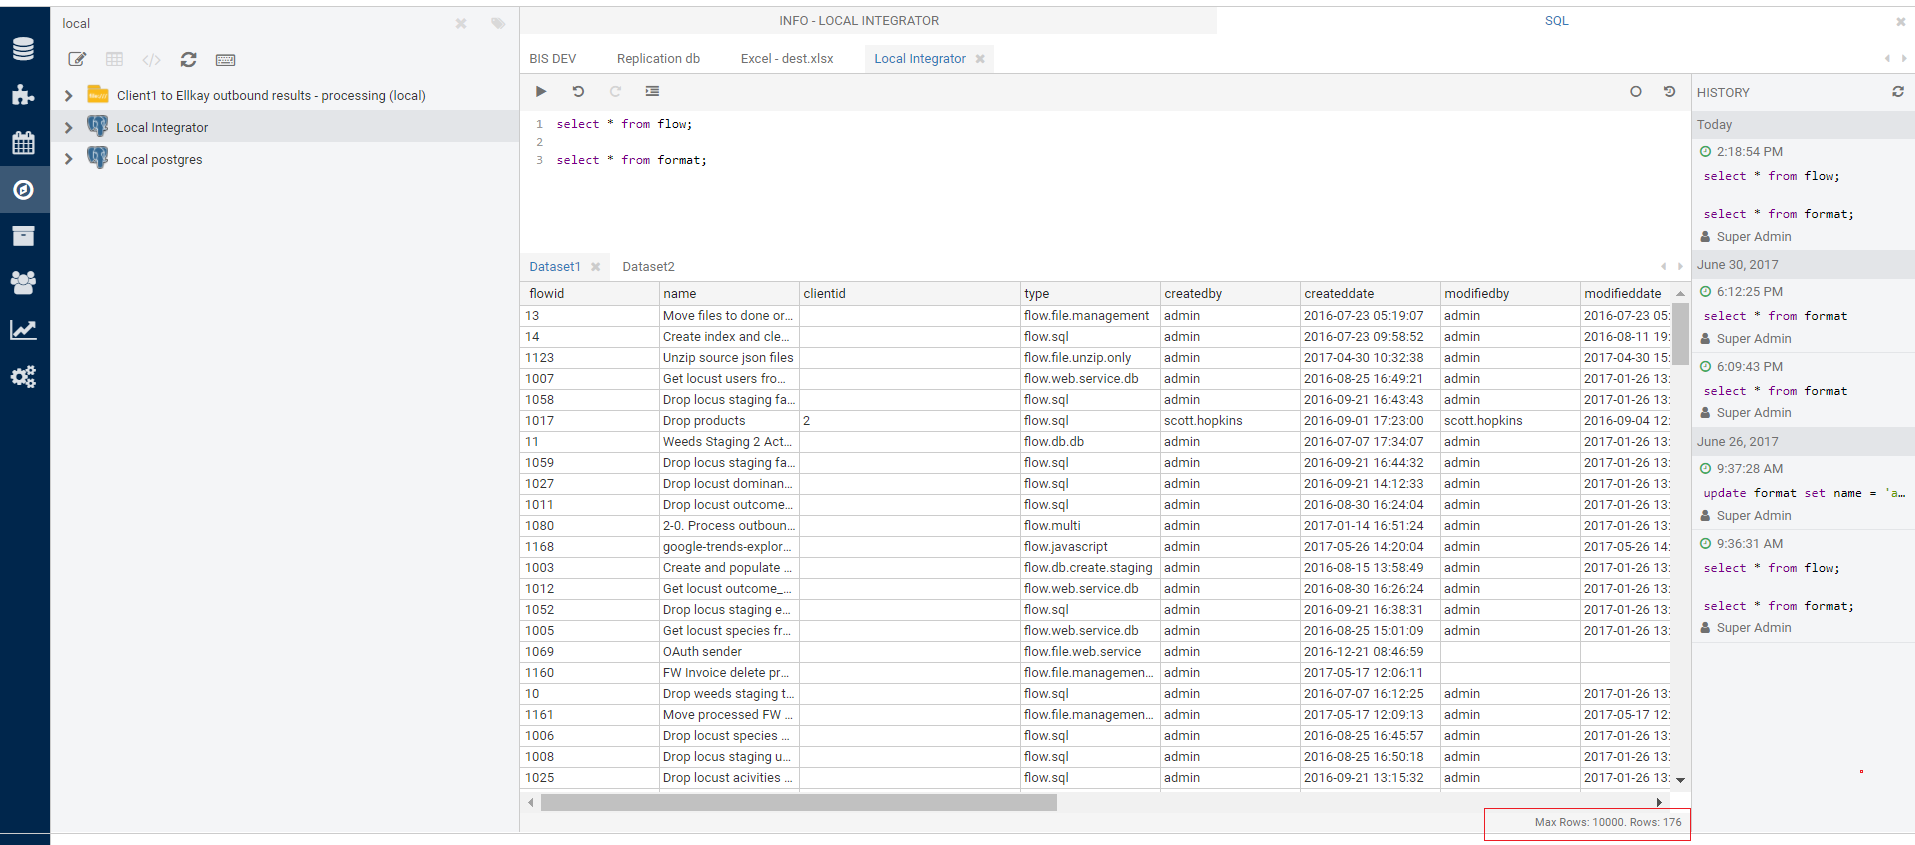The height and width of the screenshot is (845, 1915).
Task: Click the code brackets icon in explorer toolbar
Action: coord(151,60)
